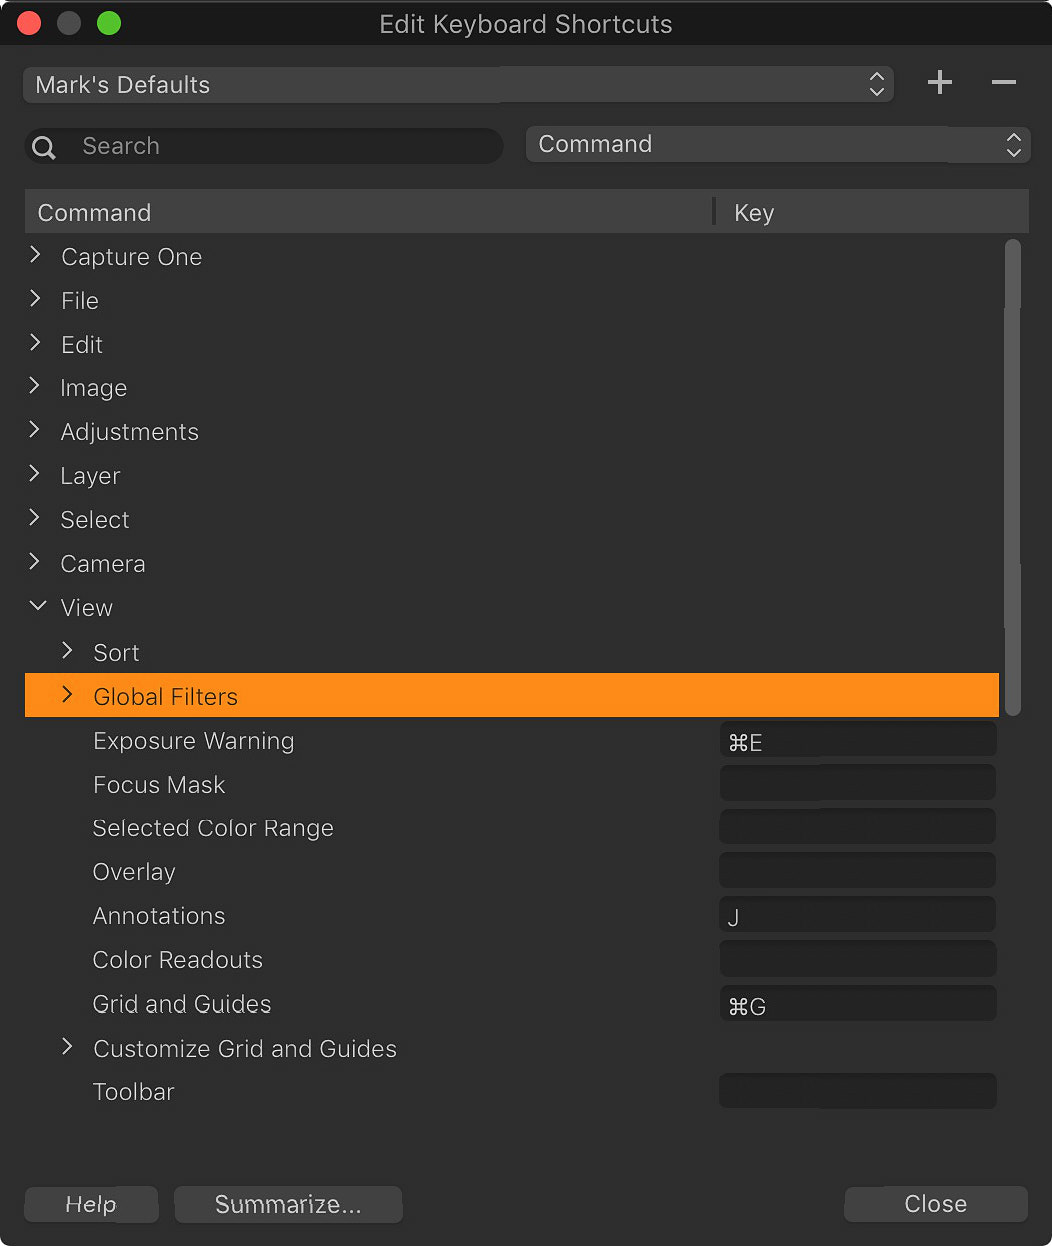Click the plus icon to add shortcut set
Viewport: 1052px width, 1246px height.
(x=939, y=83)
